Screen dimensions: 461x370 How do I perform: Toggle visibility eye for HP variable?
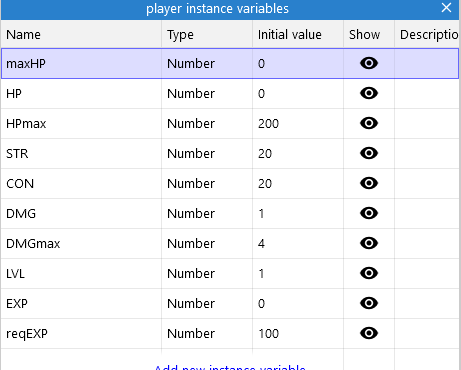pyautogui.click(x=369, y=93)
